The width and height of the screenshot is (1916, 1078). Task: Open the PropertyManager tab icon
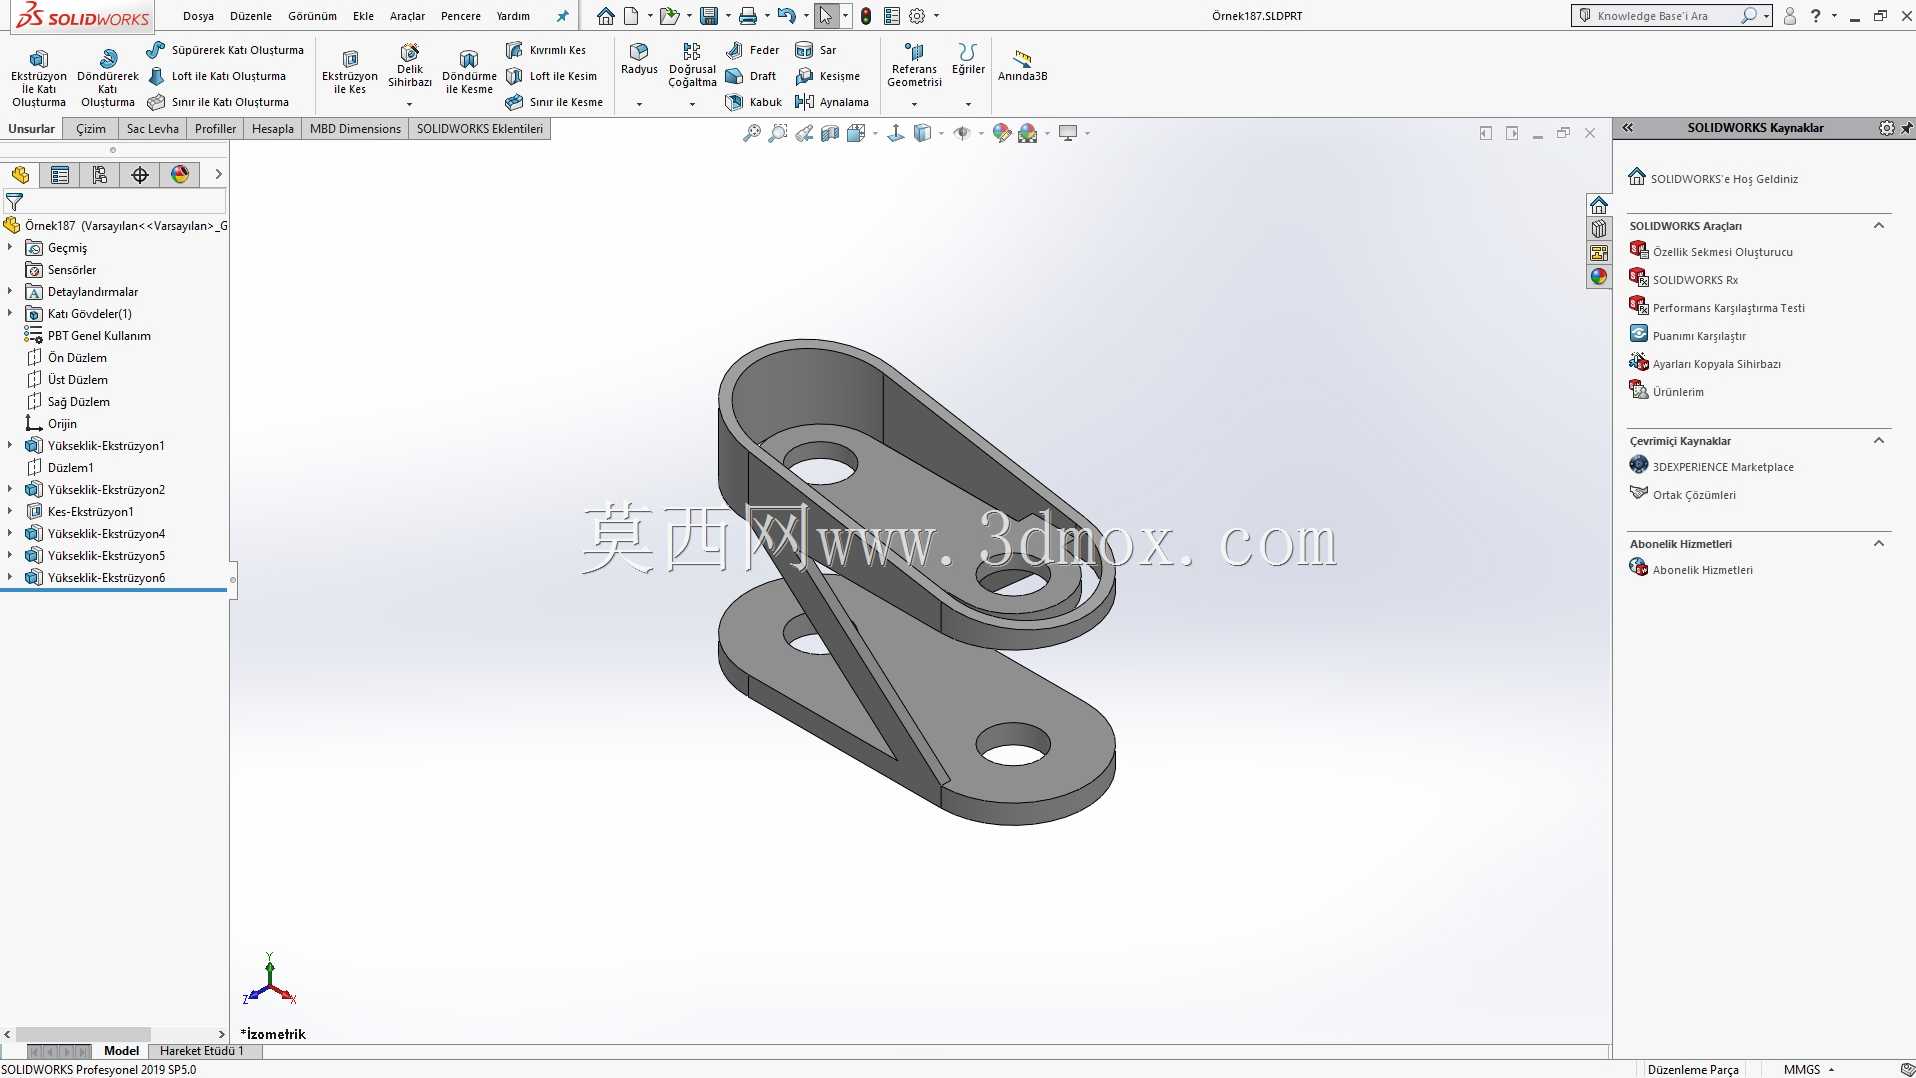[60, 175]
